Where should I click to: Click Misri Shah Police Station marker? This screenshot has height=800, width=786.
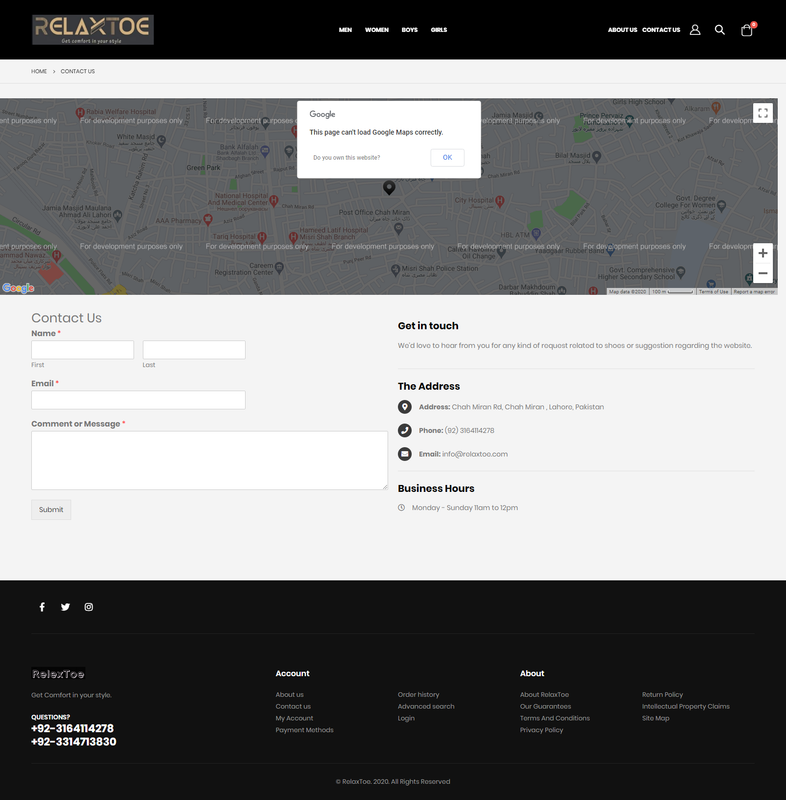pos(395,269)
